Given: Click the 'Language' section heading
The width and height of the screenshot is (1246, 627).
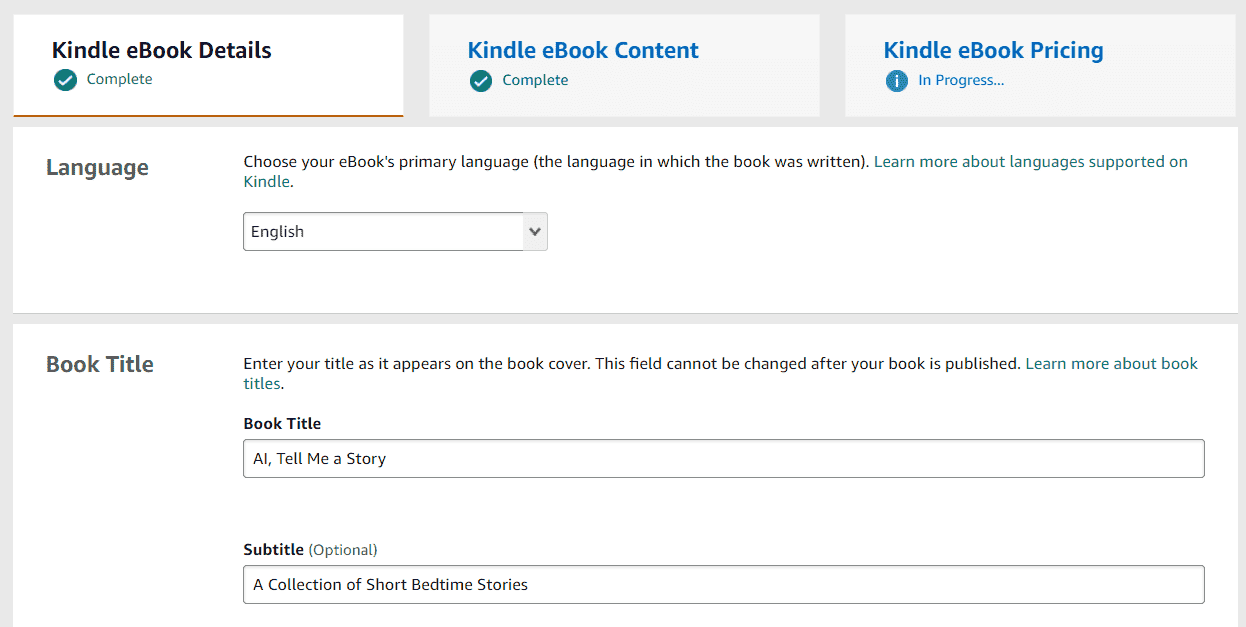Looking at the screenshot, I should click(x=97, y=167).
